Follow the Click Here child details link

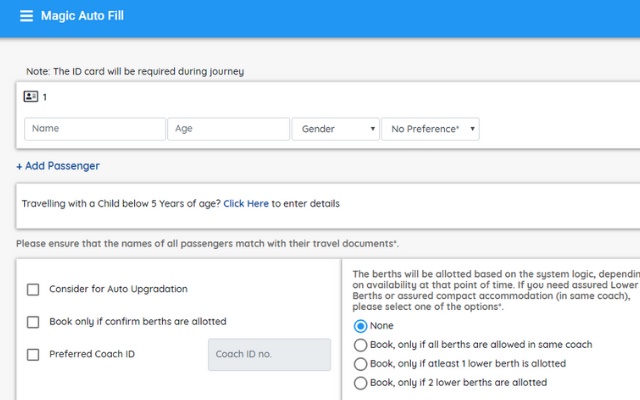coord(246,204)
